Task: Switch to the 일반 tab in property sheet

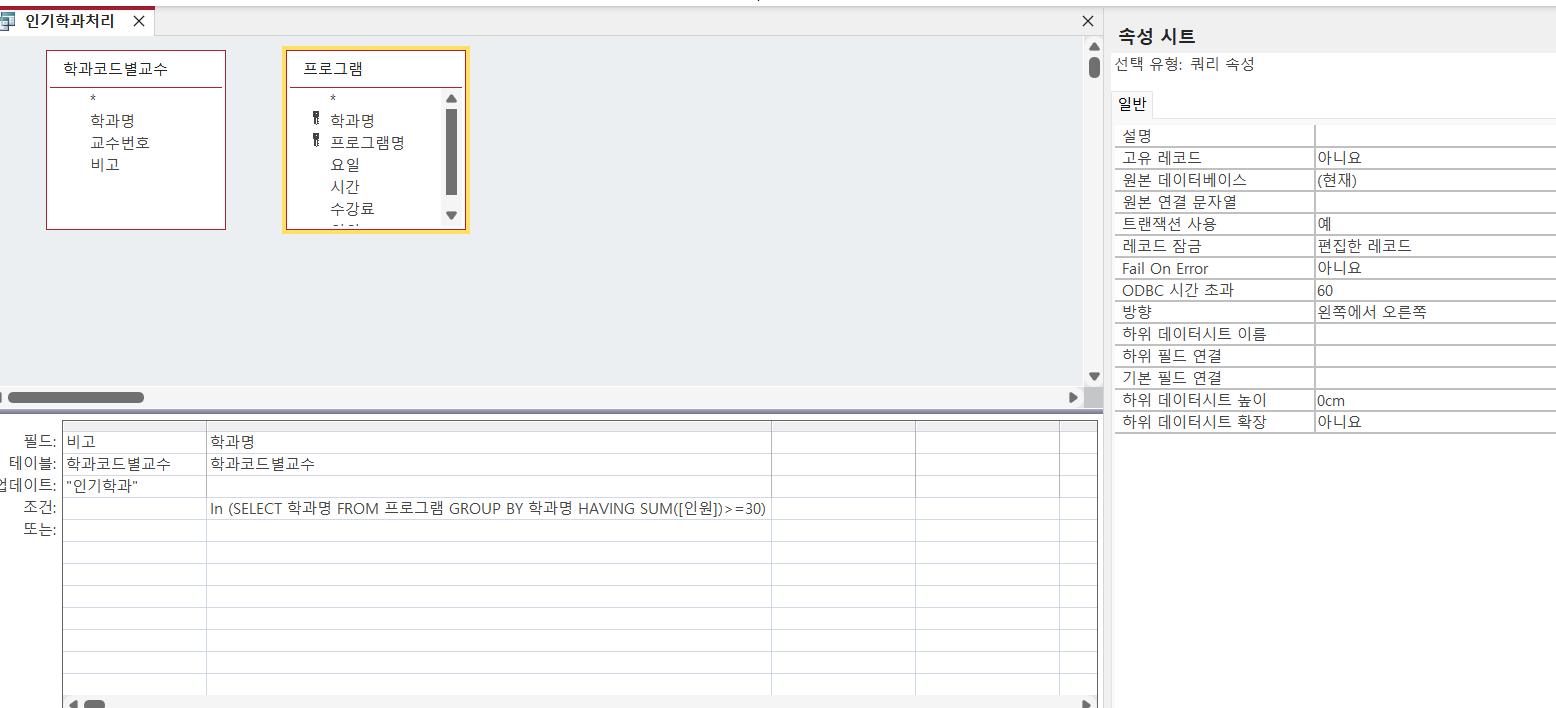Action: pyautogui.click(x=1133, y=106)
